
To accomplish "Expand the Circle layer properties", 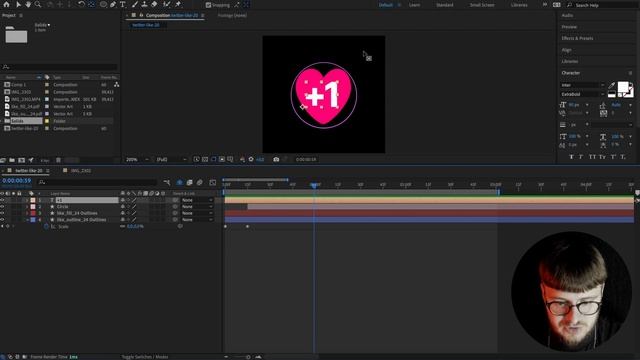I will (27, 207).
